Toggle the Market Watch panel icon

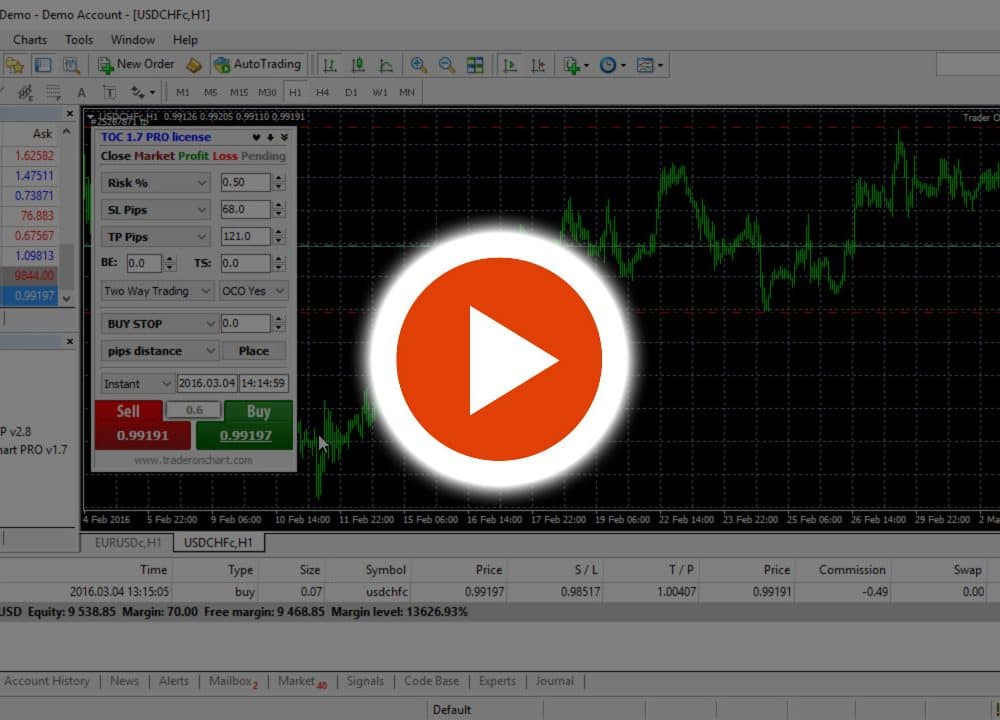coord(43,65)
